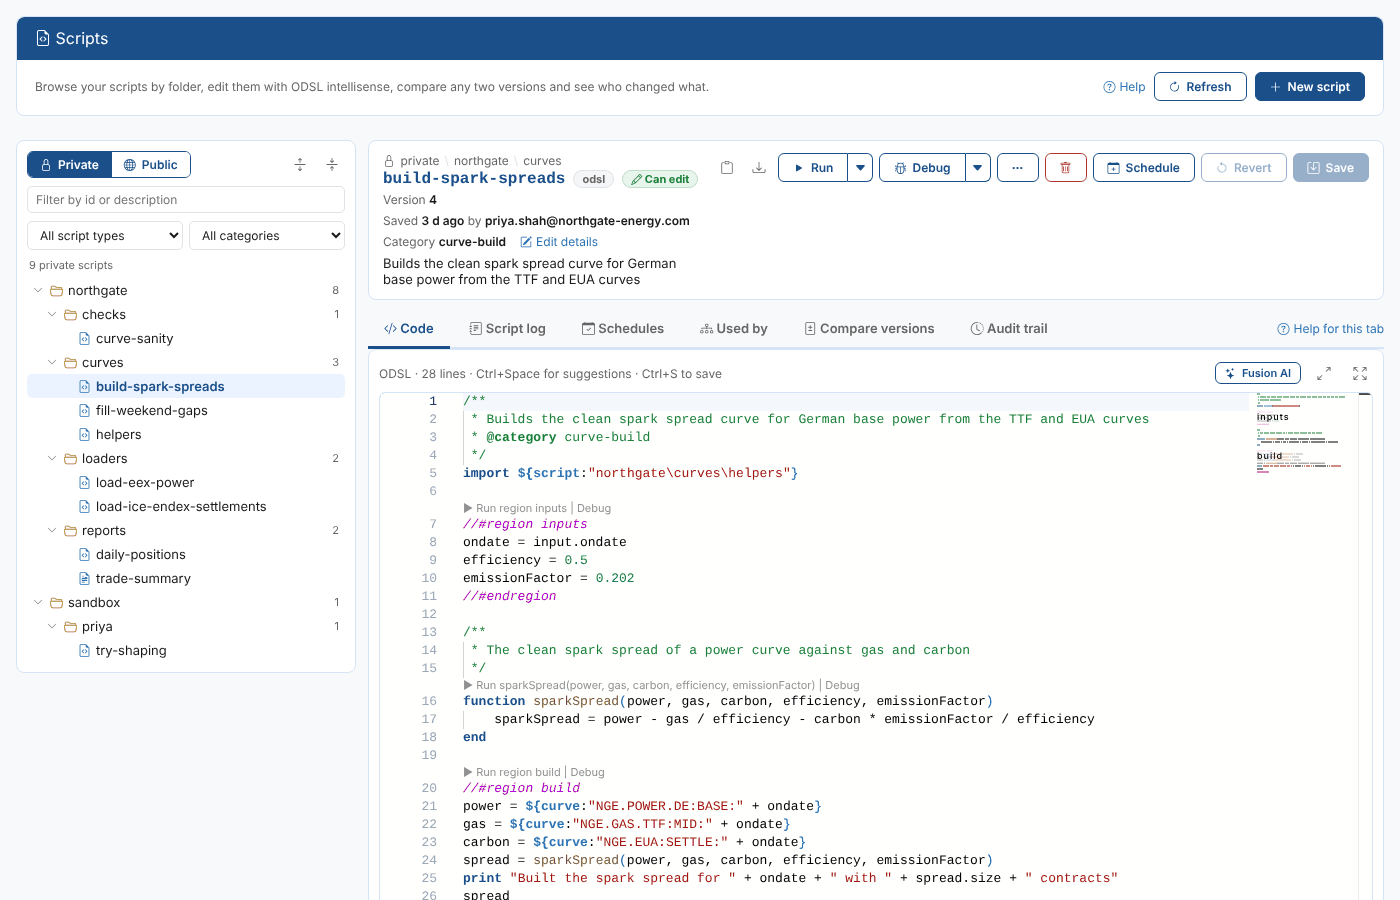Open the Fusion AI assistant

click(1258, 373)
